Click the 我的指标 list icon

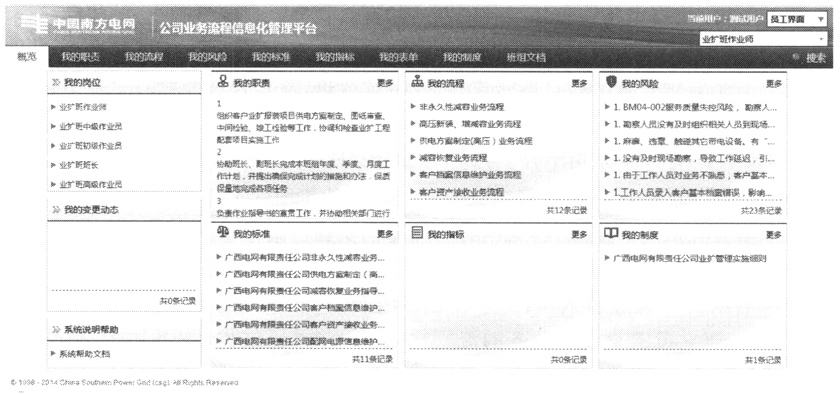tap(417, 232)
